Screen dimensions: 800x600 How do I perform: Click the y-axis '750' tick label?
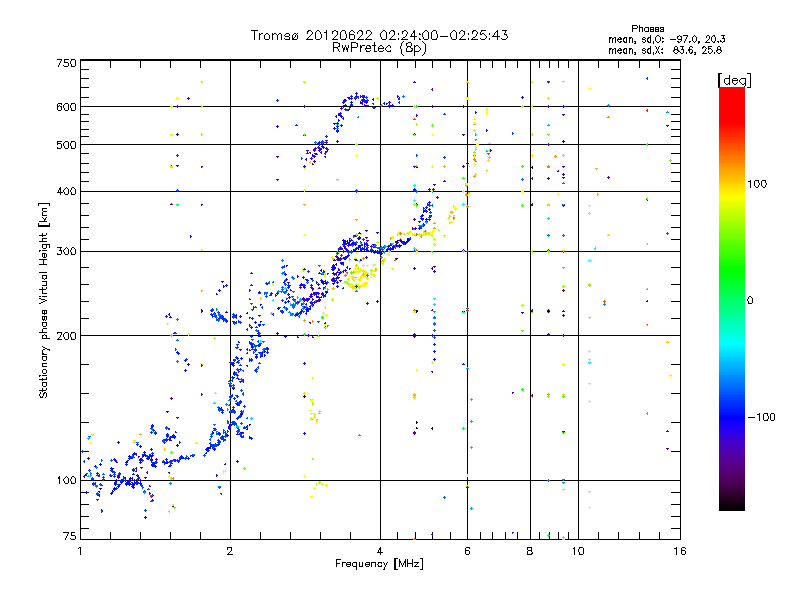click(x=66, y=63)
